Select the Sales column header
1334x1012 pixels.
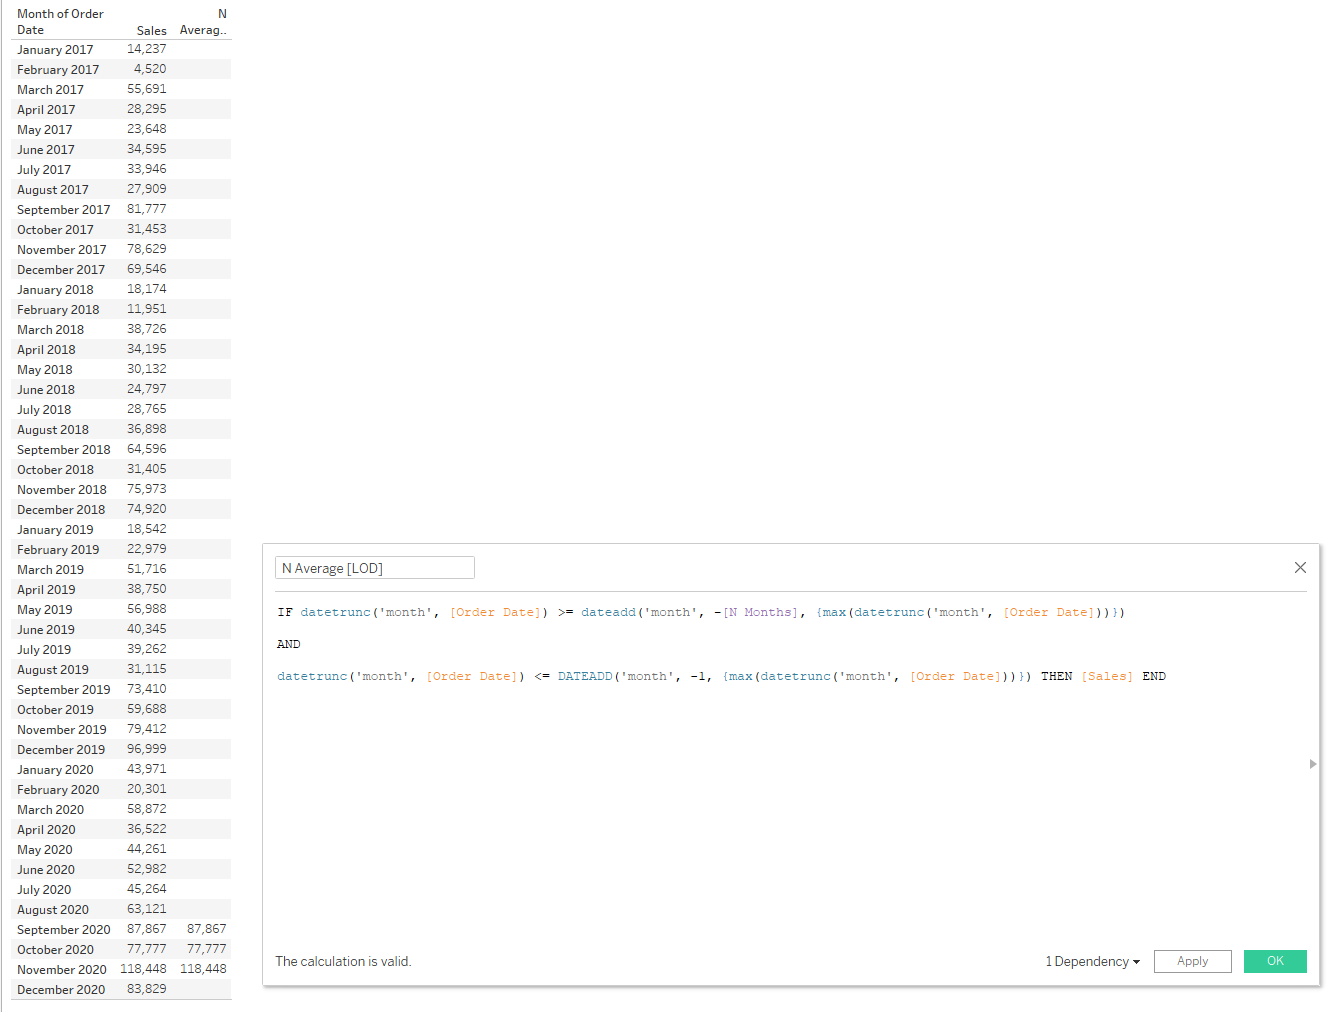[152, 31]
